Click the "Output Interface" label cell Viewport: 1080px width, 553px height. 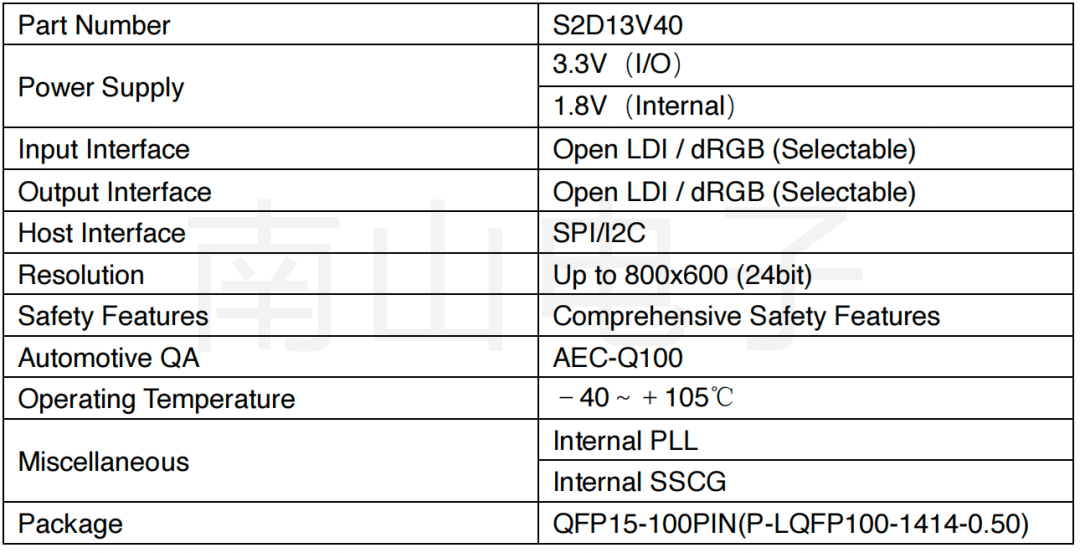click(x=115, y=192)
